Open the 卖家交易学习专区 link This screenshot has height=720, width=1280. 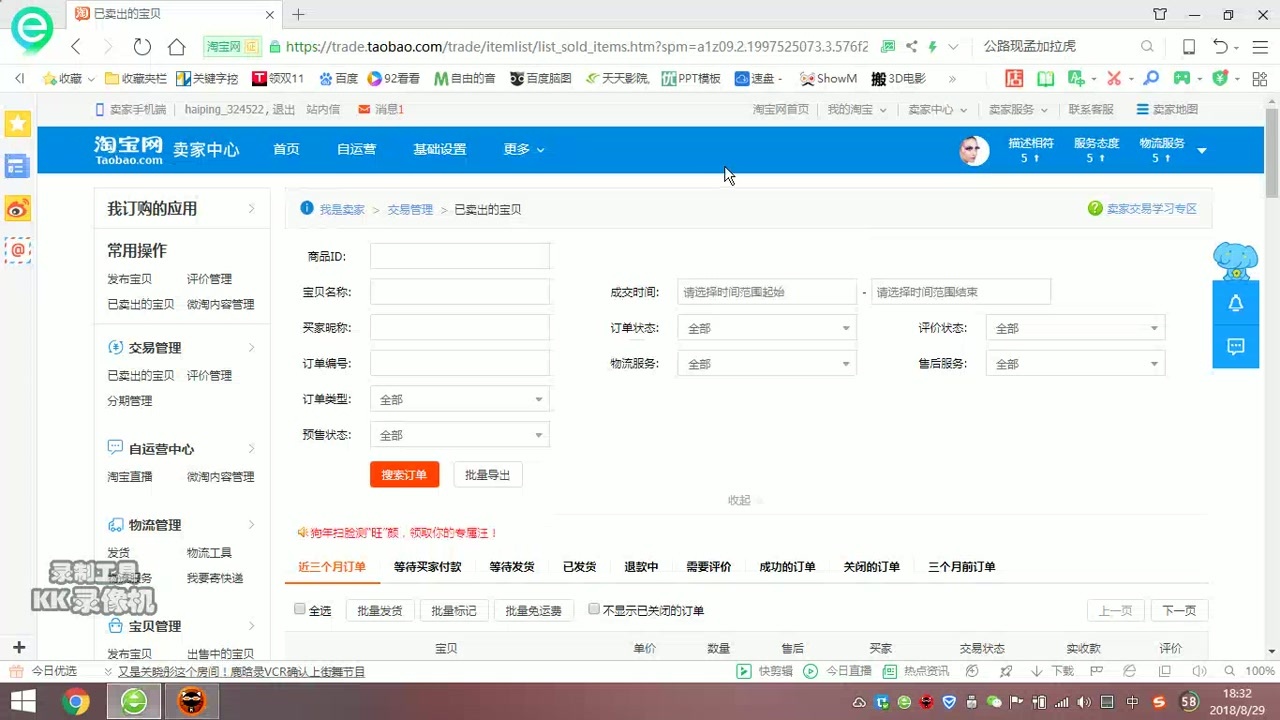(1151, 208)
